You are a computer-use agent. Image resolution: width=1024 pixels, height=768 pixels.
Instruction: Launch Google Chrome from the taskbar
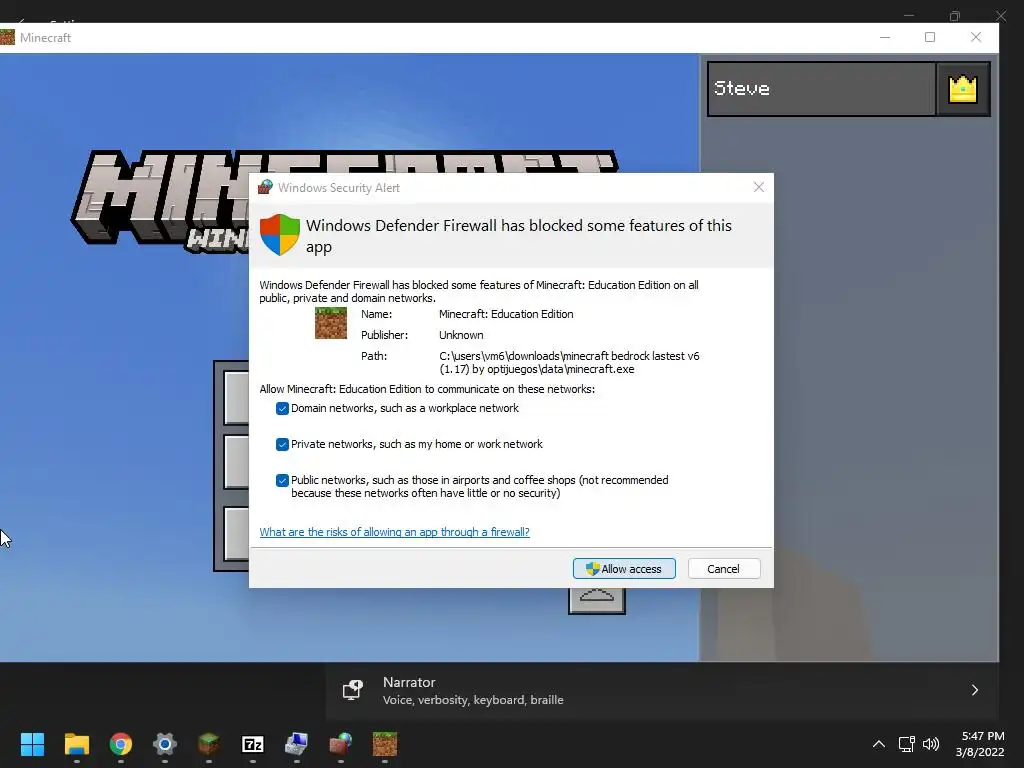121,744
